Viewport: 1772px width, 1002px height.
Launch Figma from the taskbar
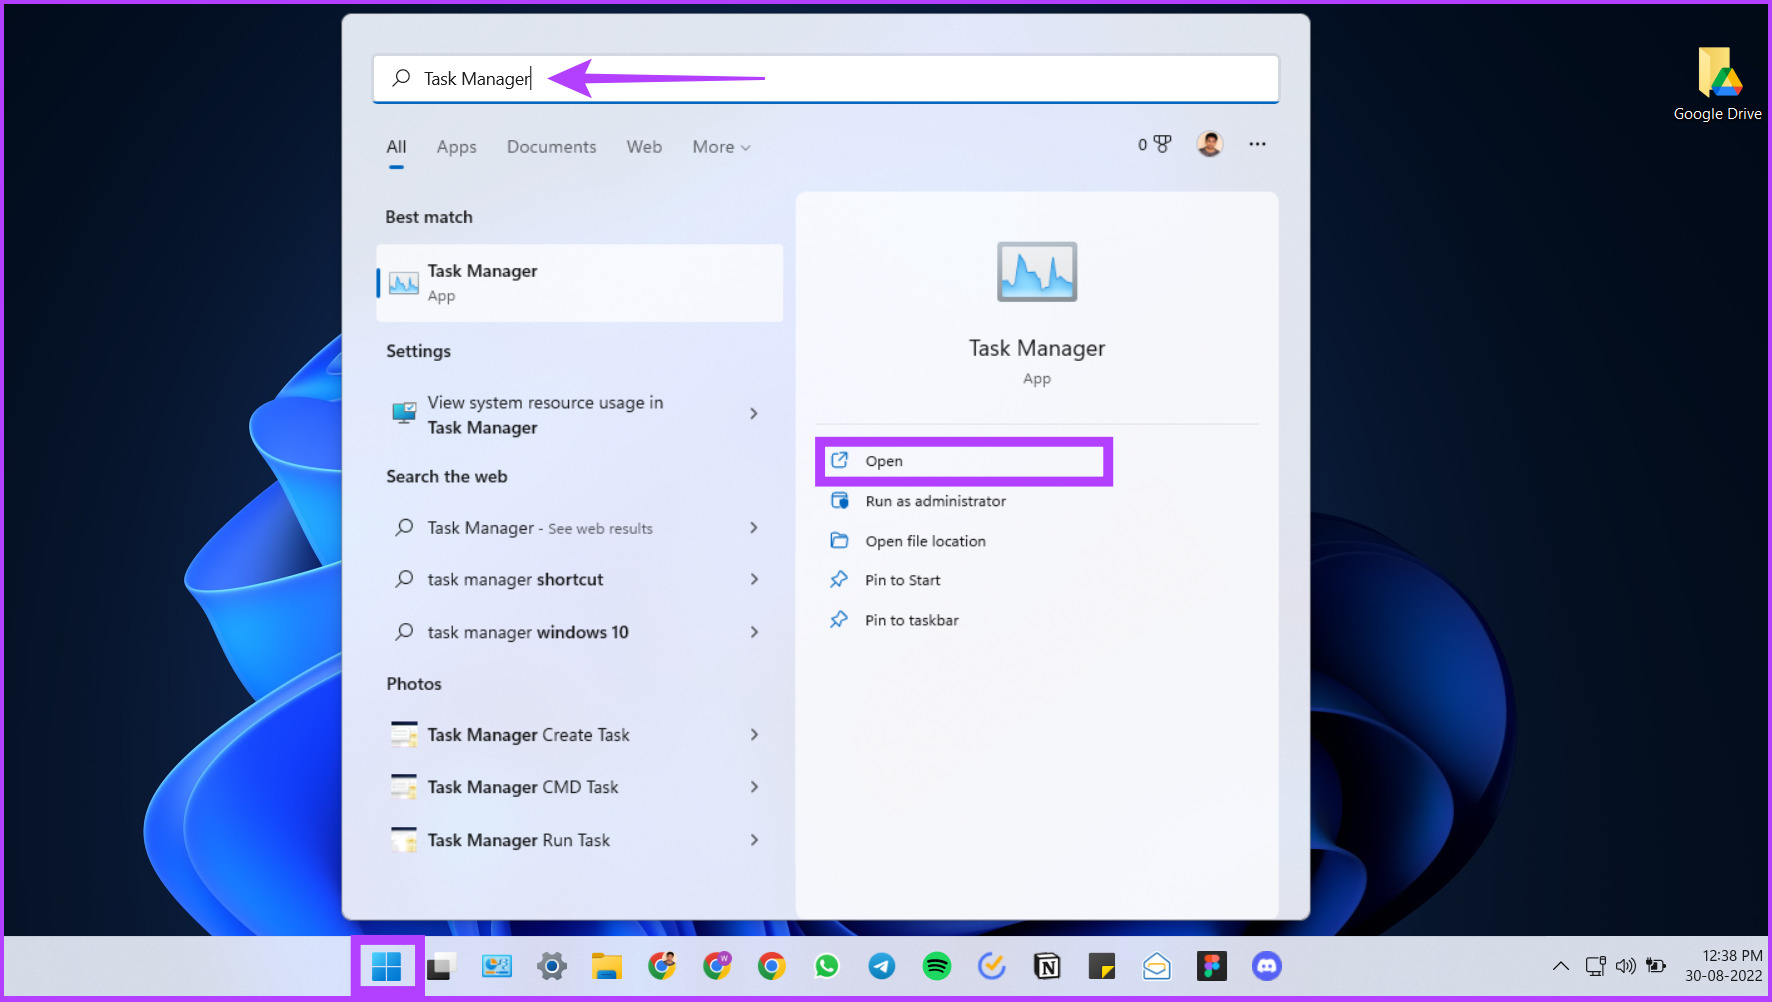(1211, 966)
